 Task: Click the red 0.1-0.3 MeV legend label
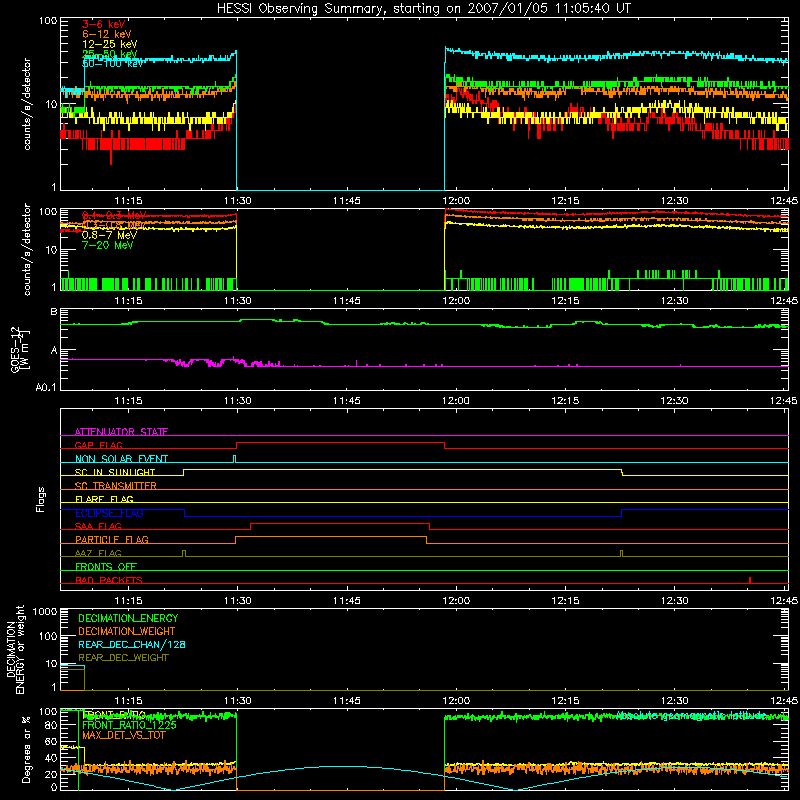(114, 215)
